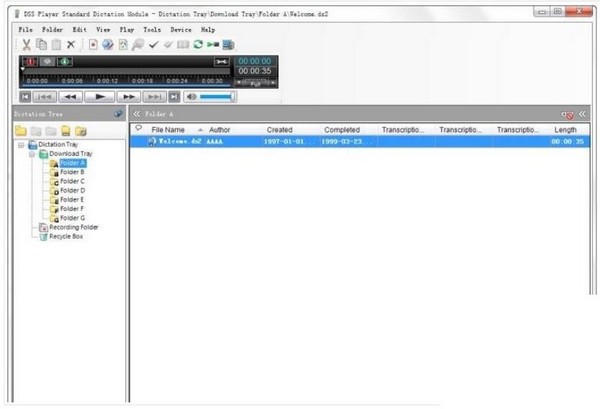Collapse the Download Tray tree node
The image size is (600, 409).
coord(31,154)
